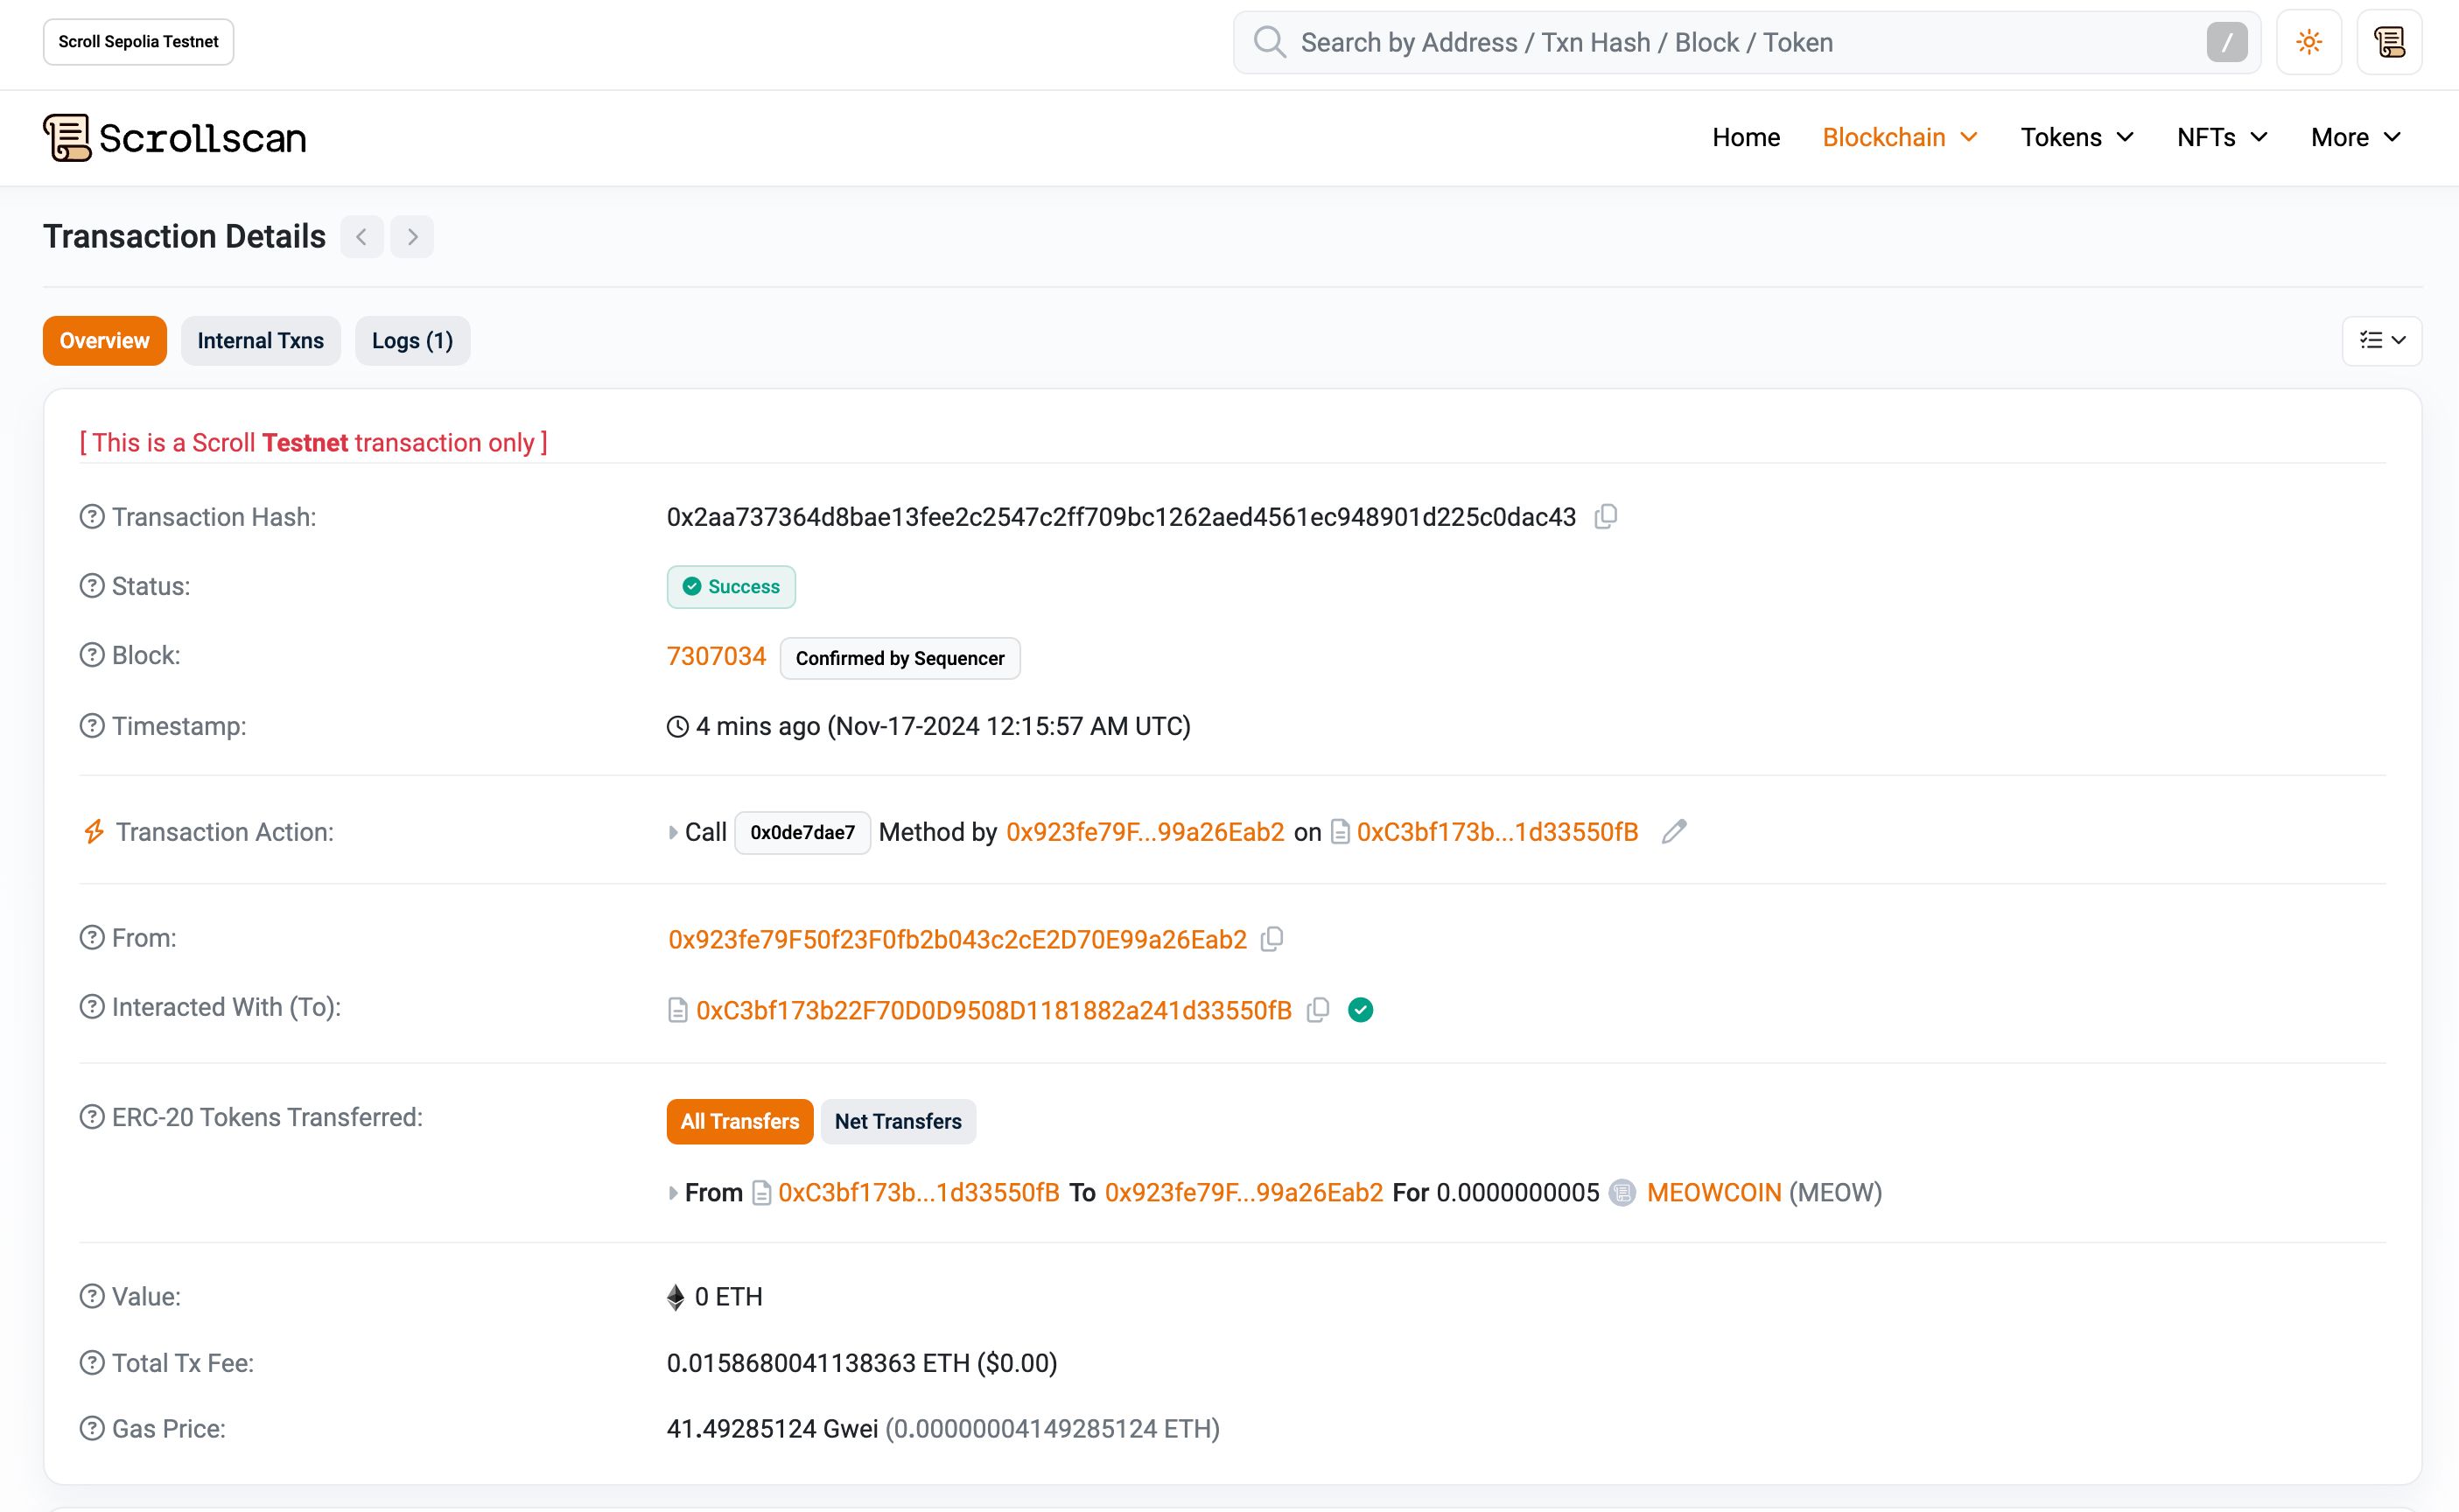Select the Net Transfers toggle button
The image size is (2459, 1512).
898,1120
